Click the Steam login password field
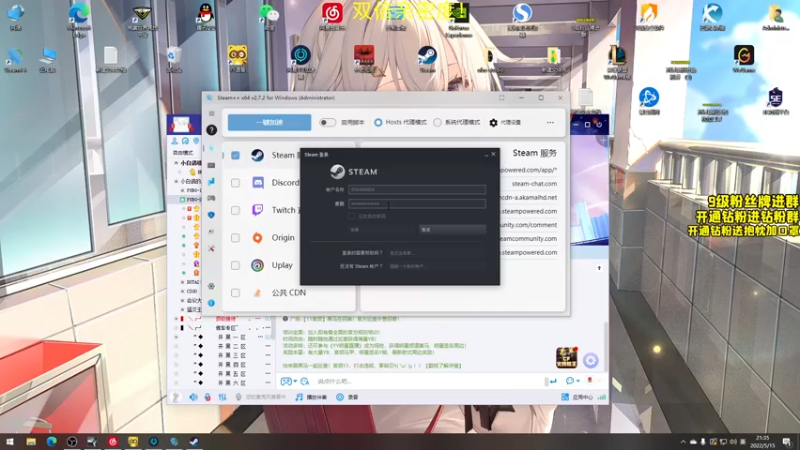Viewport: 800px width, 450px height. point(417,204)
